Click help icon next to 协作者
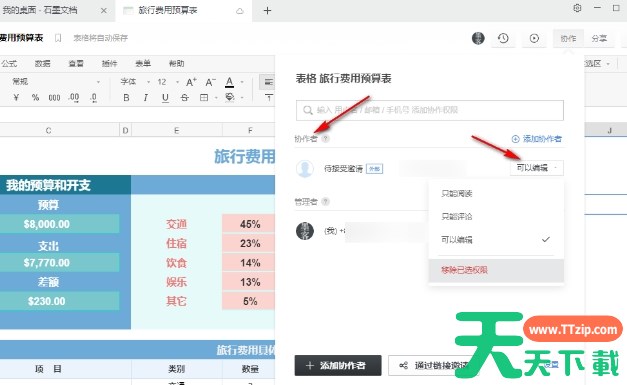This screenshot has width=627, height=385. click(x=325, y=139)
